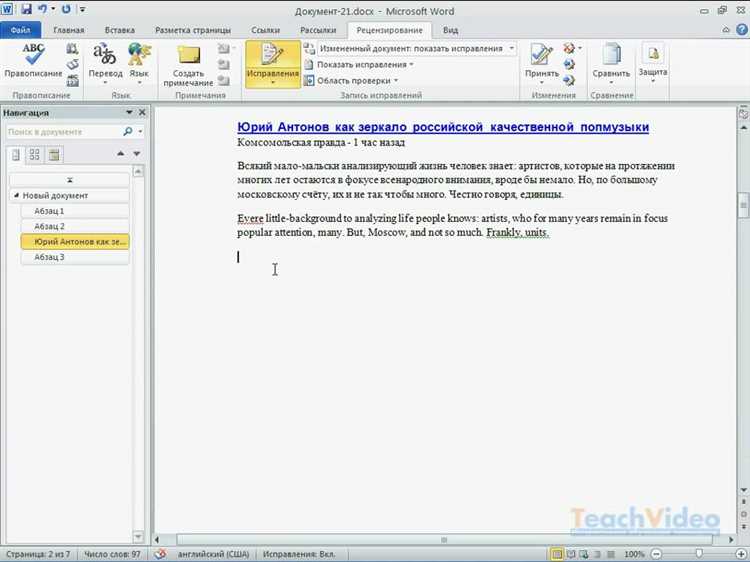Viewport: 750px width, 562px height.
Task: Select Абзац 1 in Navigation pane
Action: pyautogui.click(x=75, y=211)
